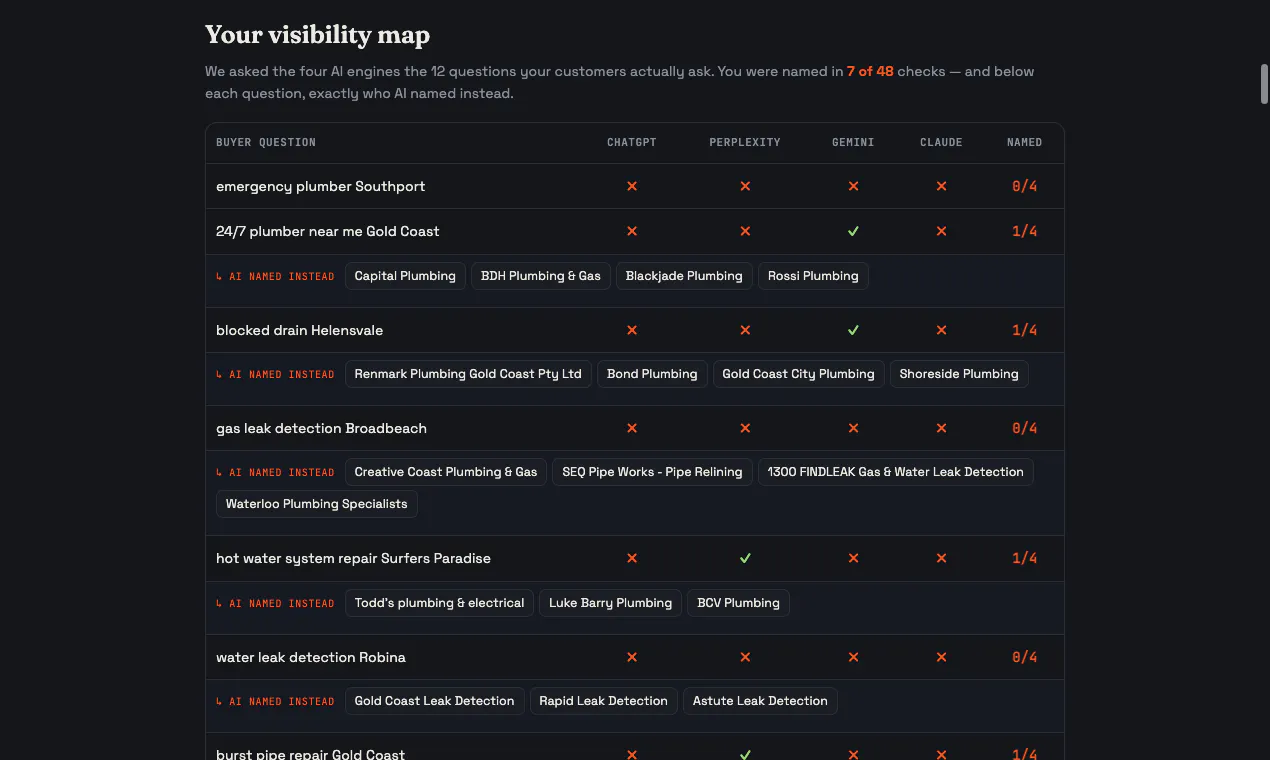The width and height of the screenshot is (1270, 760).
Task: Click ChatGPT cross for gas leak detection Broadbeach
Action: tap(632, 428)
